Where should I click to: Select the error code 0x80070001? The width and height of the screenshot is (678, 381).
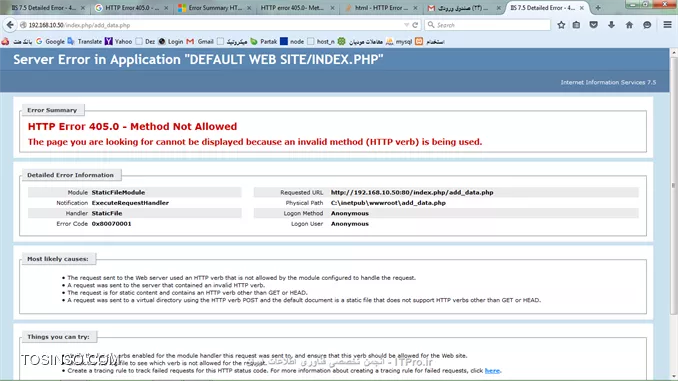point(112,224)
